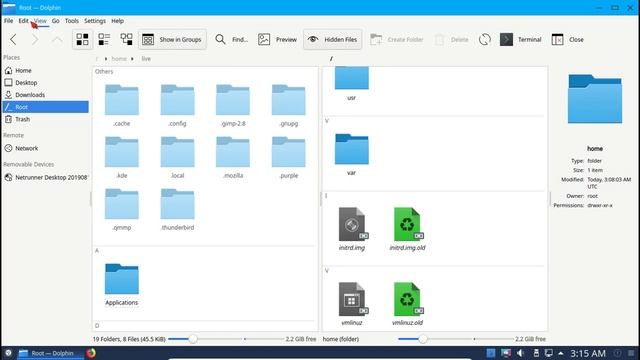The width and height of the screenshot is (640, 360).
Task: Select the initrd.img file
Action: coord(351,229)
